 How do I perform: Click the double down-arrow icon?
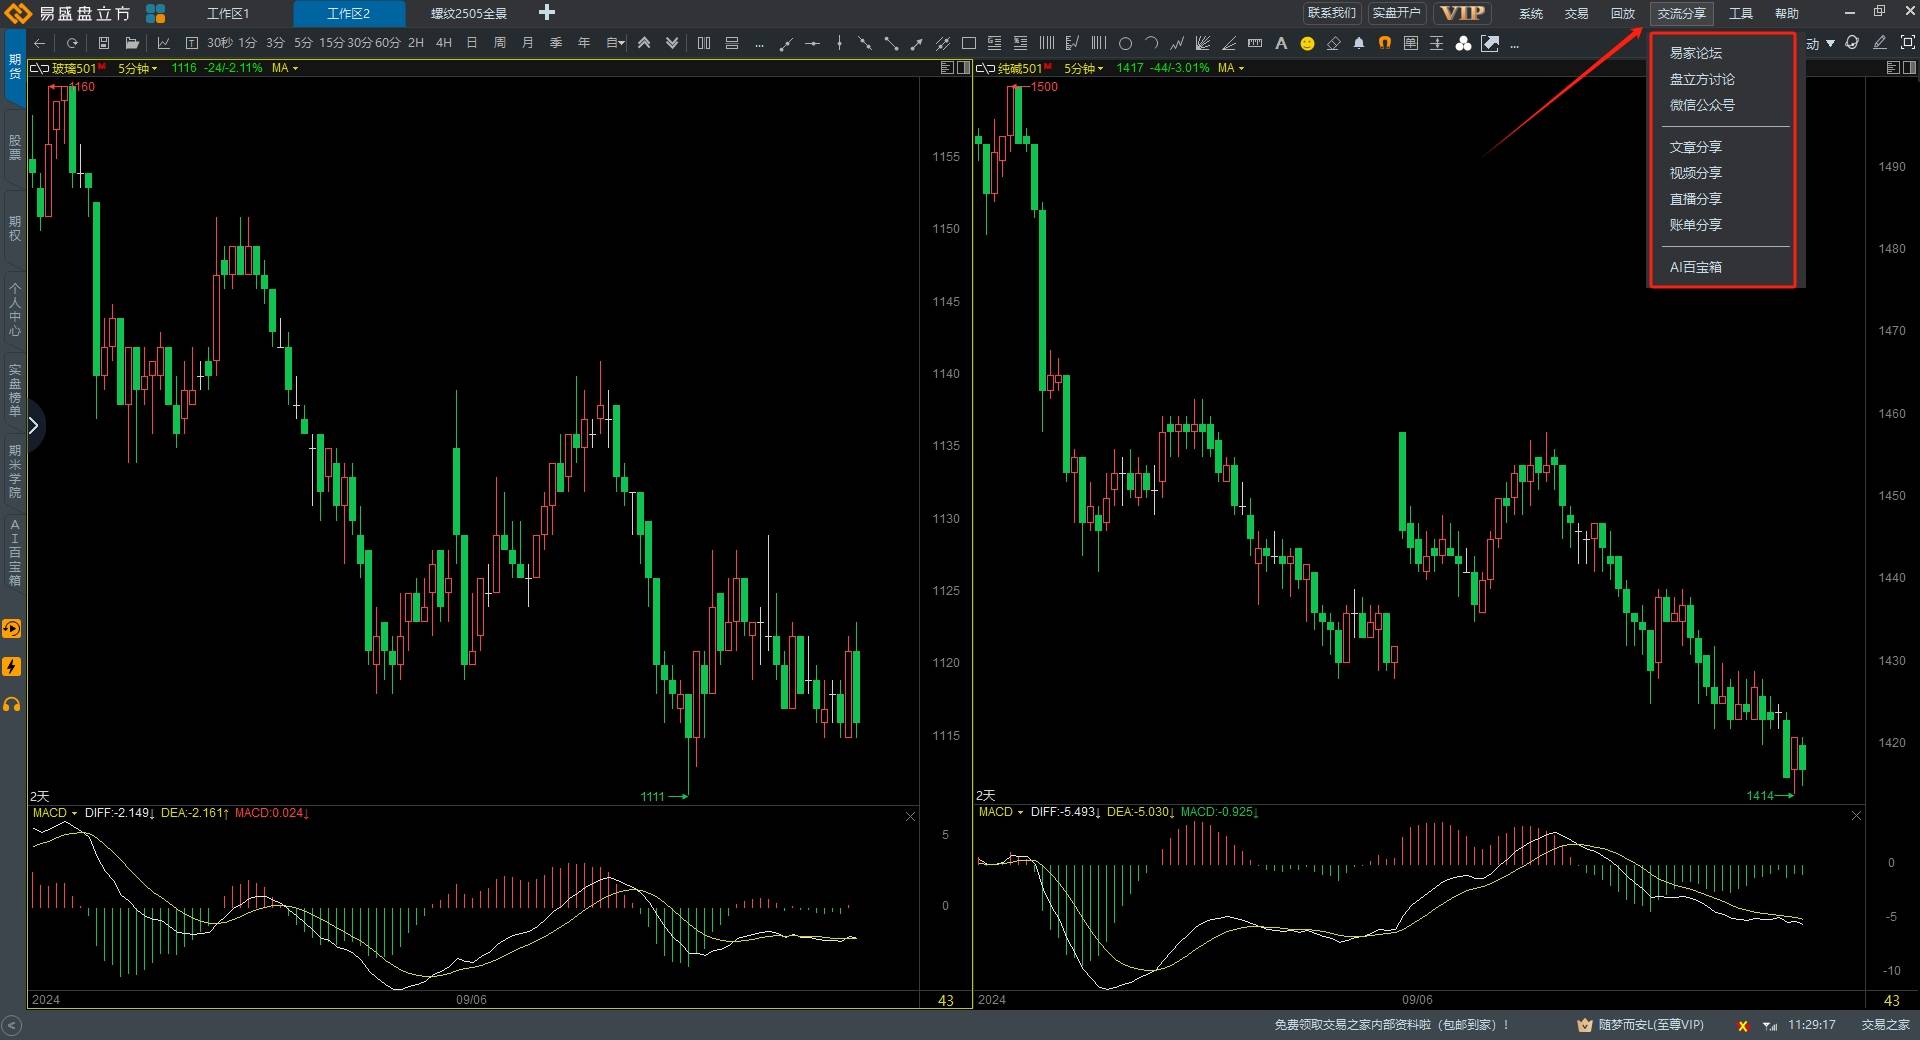[x=672, y=43]
